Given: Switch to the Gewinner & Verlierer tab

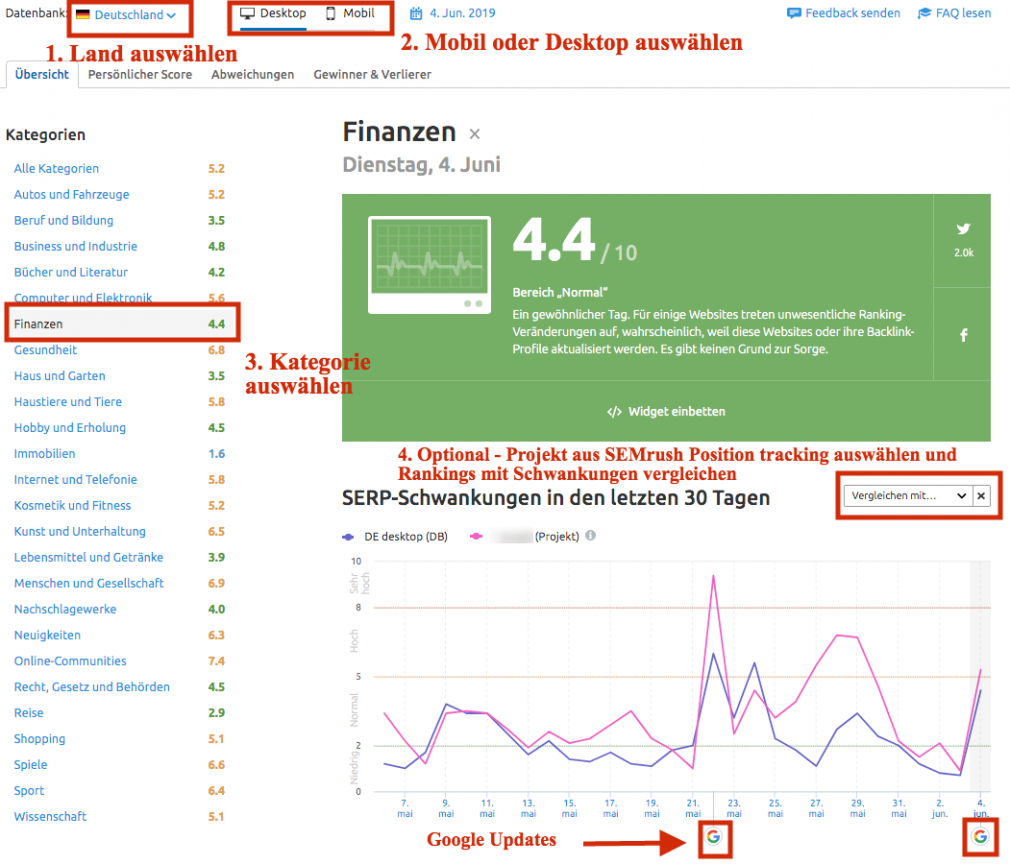Looking at the screenshot, I should coord(372,75).
